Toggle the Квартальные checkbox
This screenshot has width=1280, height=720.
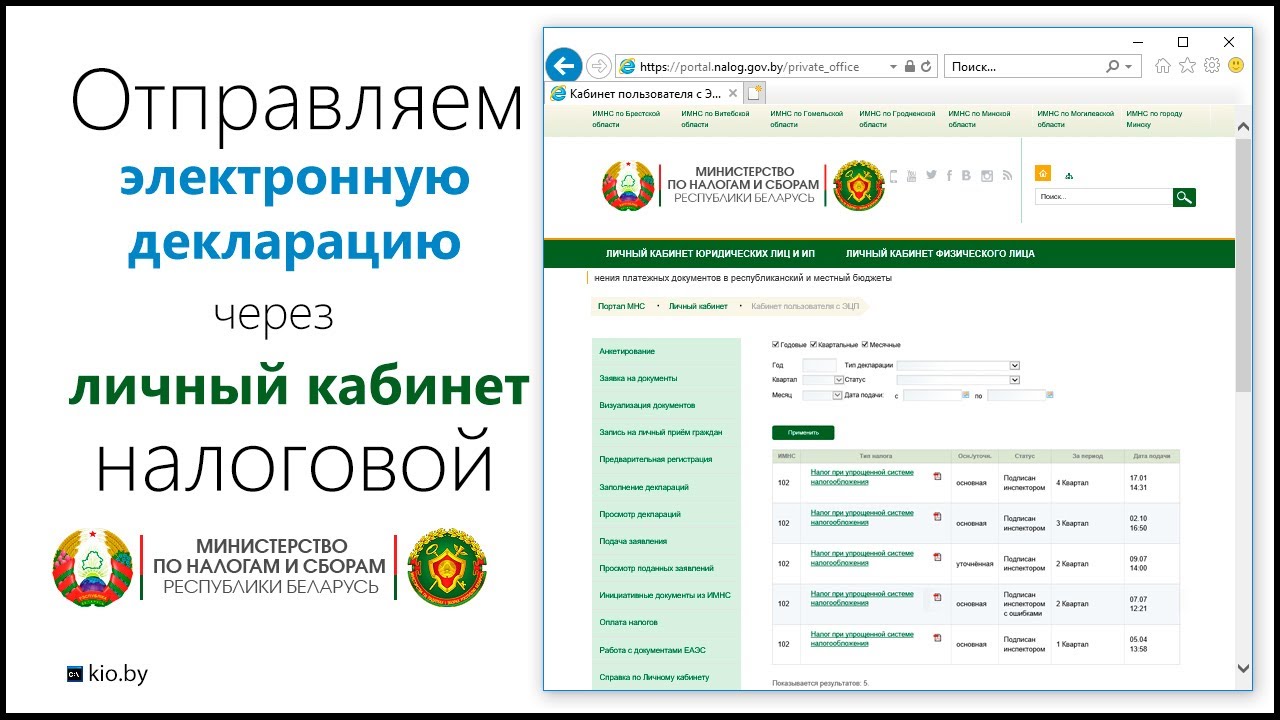pyautogui.click(x=814, y=345)
